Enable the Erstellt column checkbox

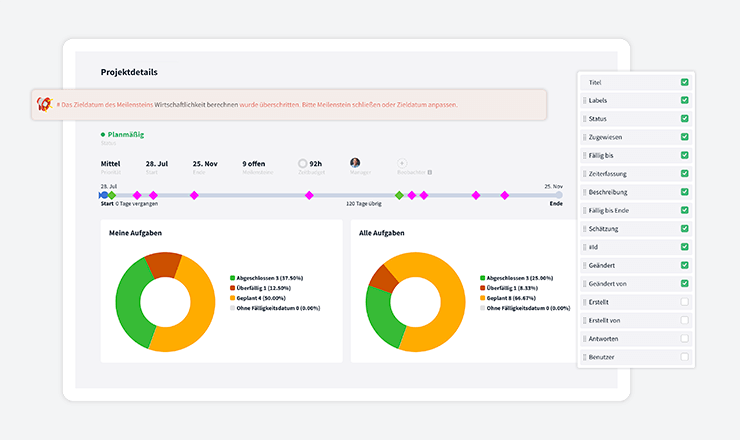[x=684, y=302]
